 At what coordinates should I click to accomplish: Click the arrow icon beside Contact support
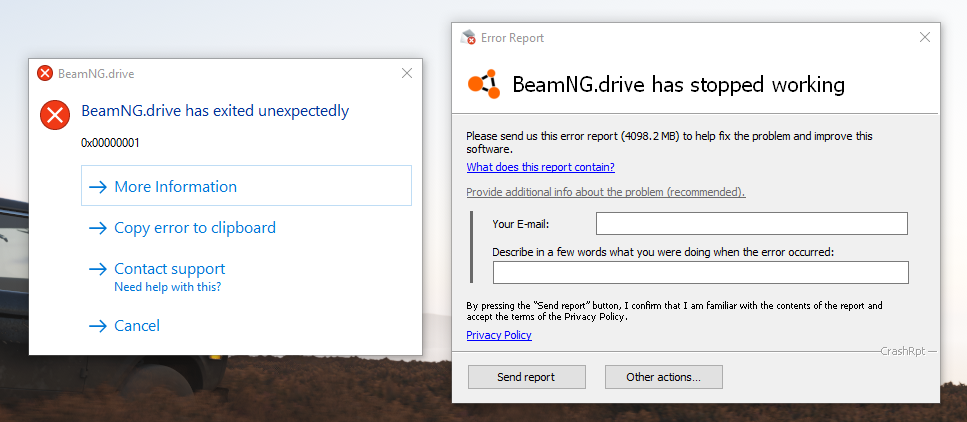98,269
